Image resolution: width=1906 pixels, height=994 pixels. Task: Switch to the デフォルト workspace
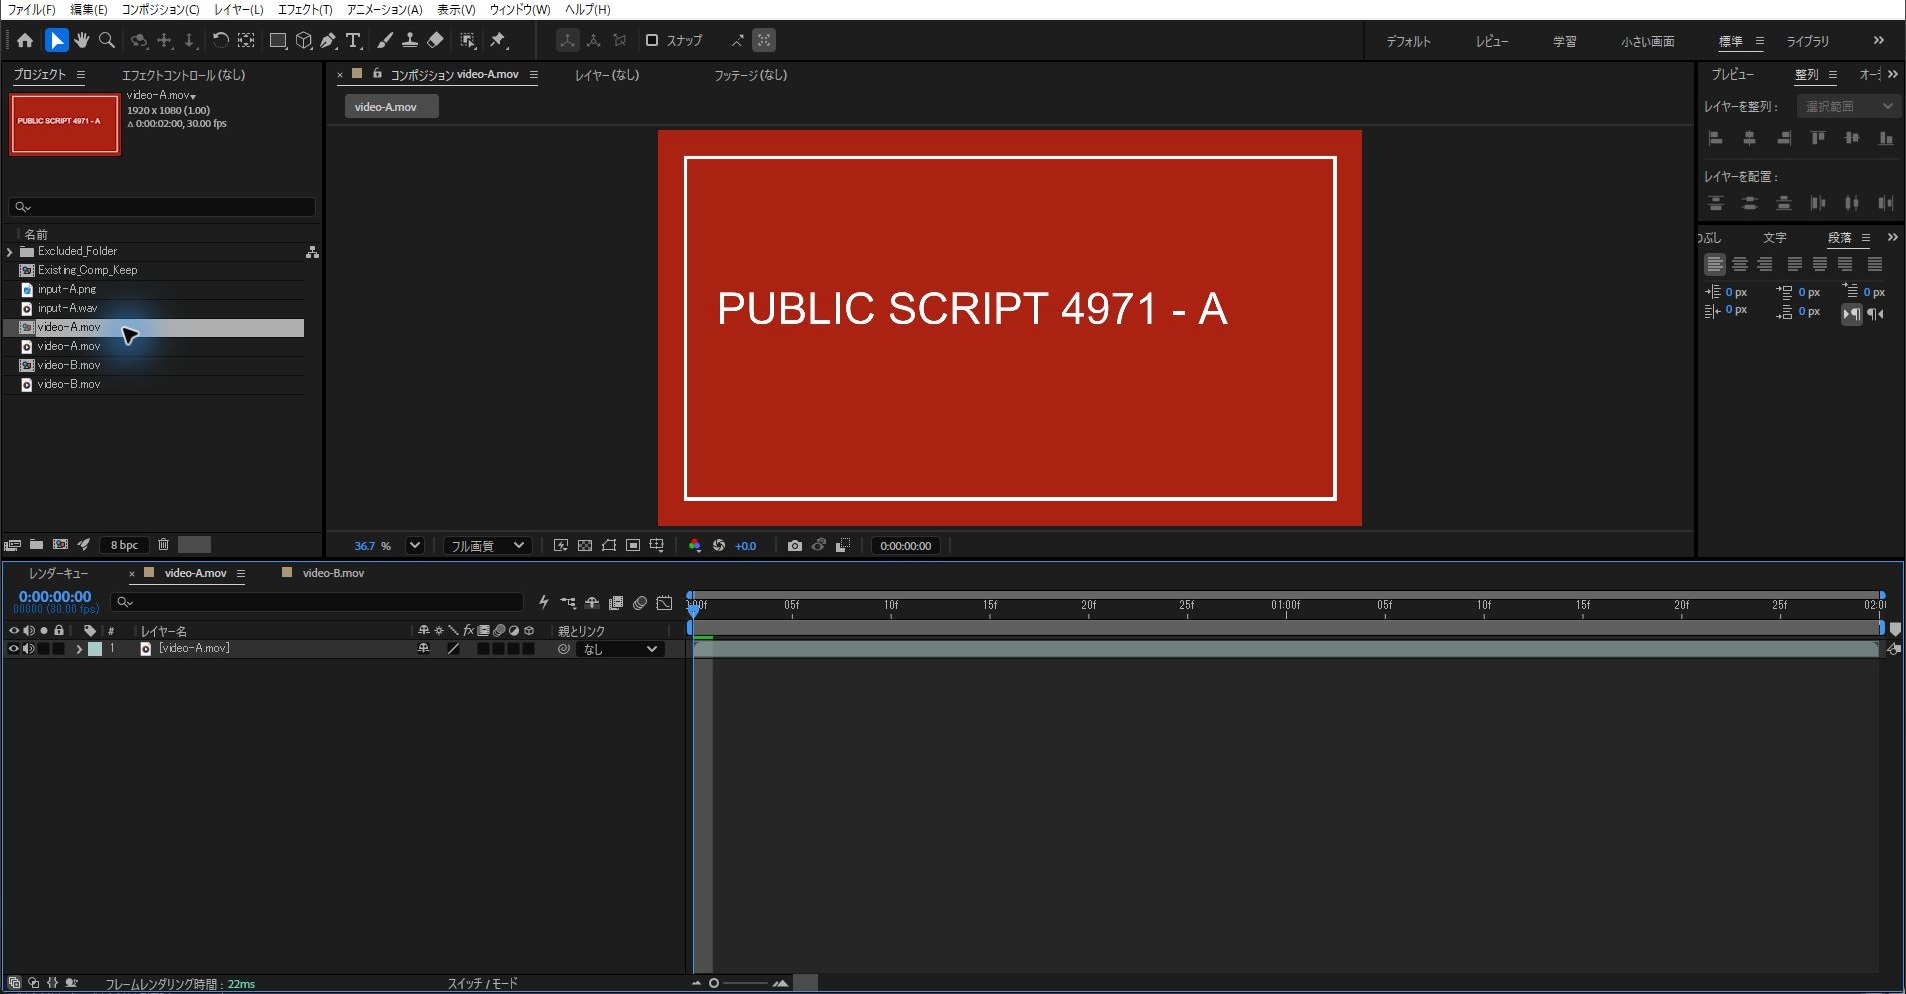pos(1408,41)
